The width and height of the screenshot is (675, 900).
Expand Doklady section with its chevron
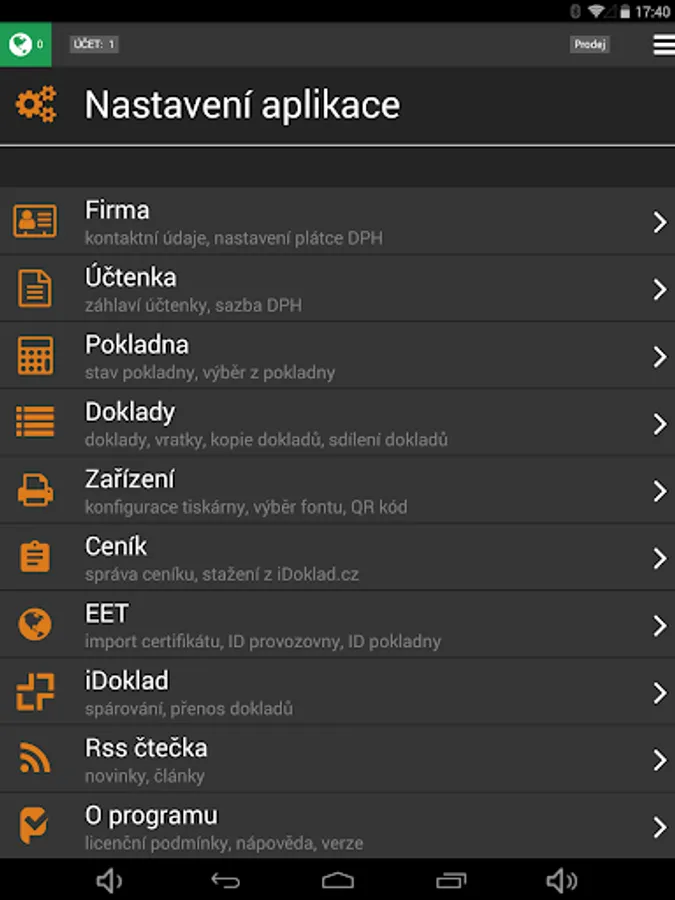[659, 424]
